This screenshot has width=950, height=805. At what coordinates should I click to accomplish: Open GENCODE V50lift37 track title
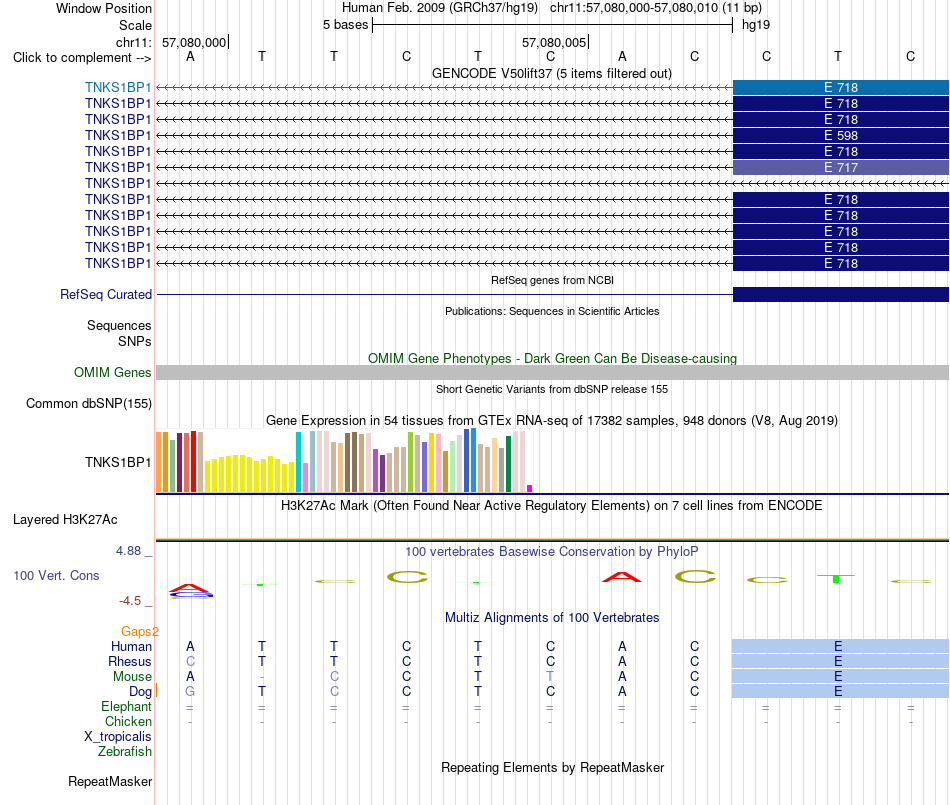551,73
